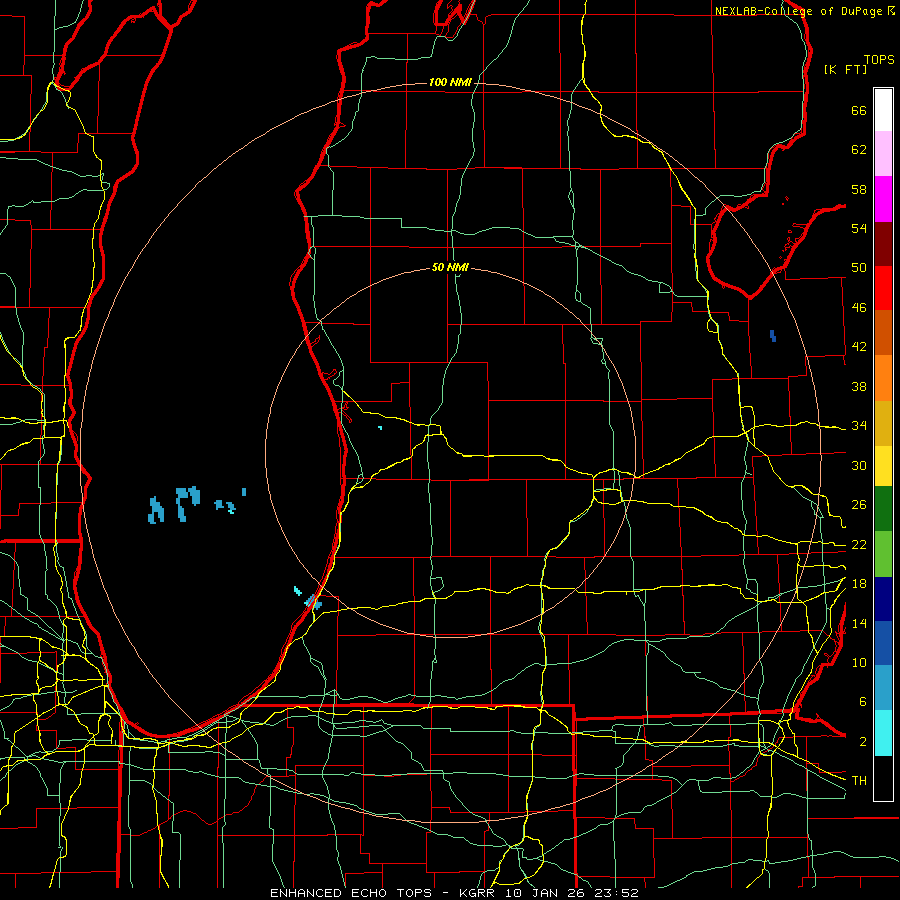Click the 22 legend value
Screen dimensions: 900x900
tap(859, 544)
